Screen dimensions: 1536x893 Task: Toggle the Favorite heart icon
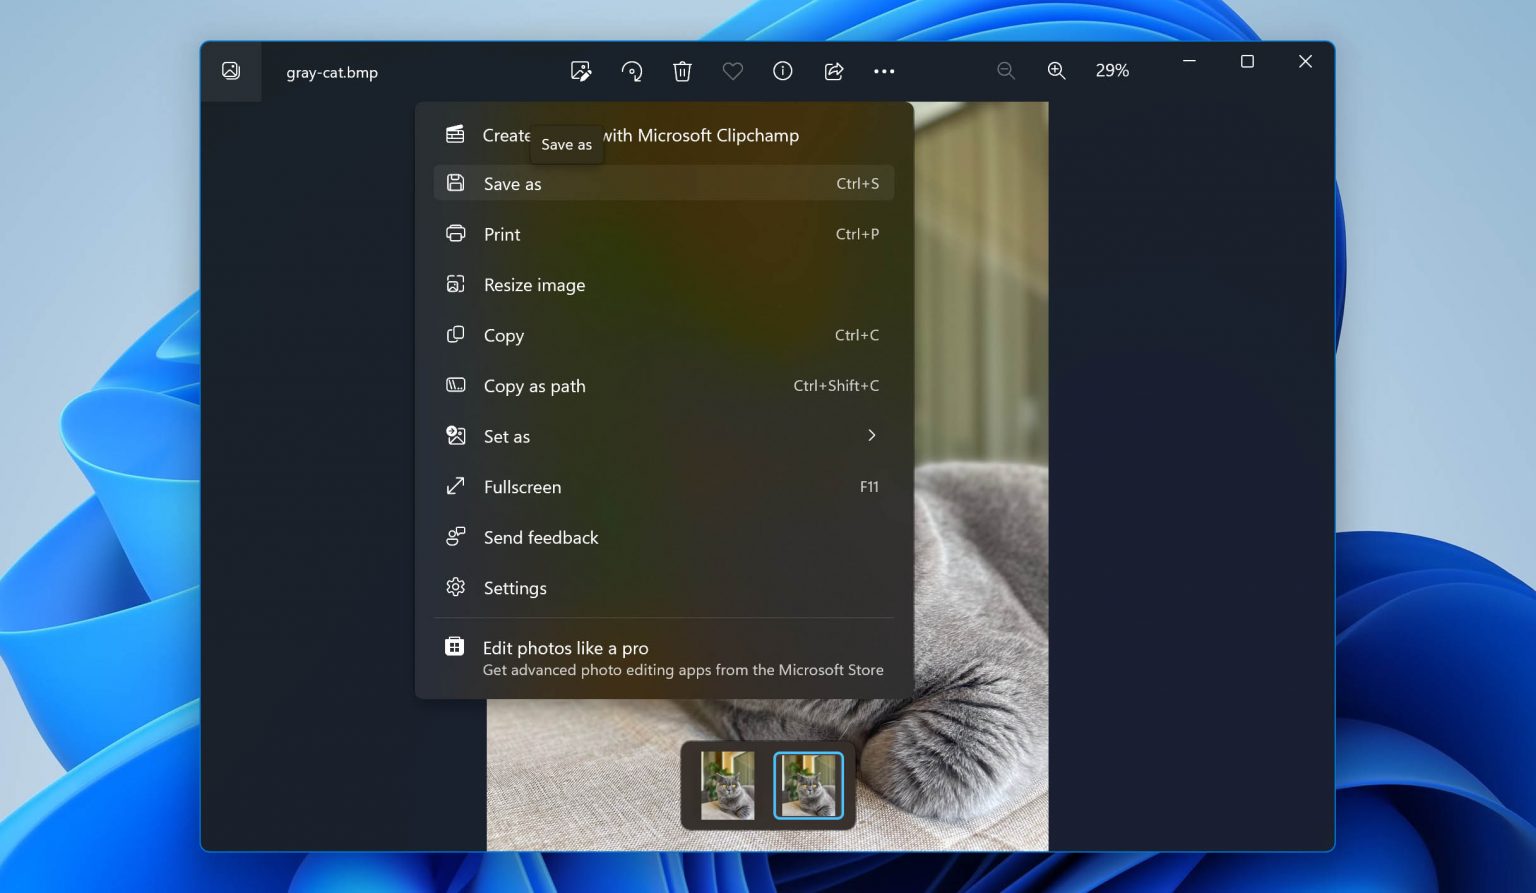pyautogui.click(x=733, y=71)
